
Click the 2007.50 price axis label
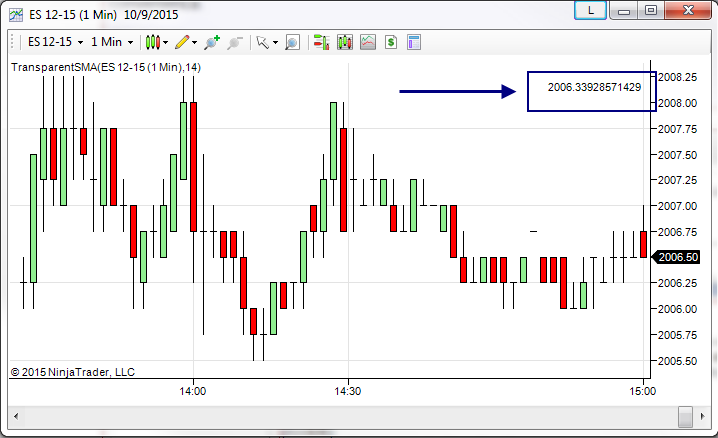tap(677, 155)
